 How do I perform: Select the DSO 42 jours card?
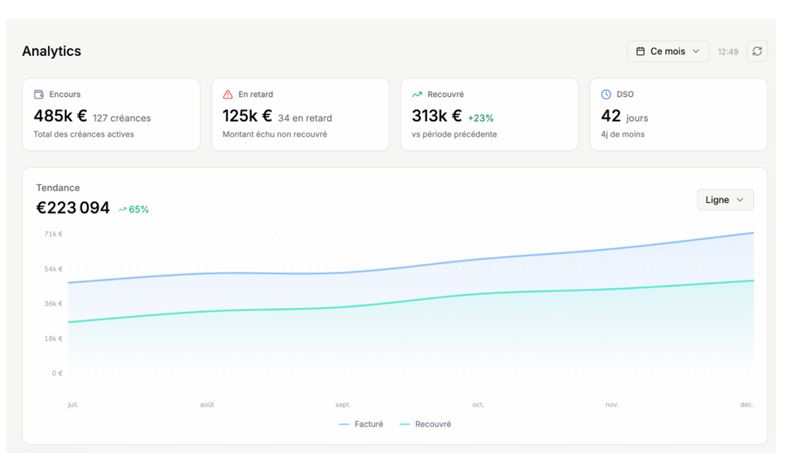[678, 114]
